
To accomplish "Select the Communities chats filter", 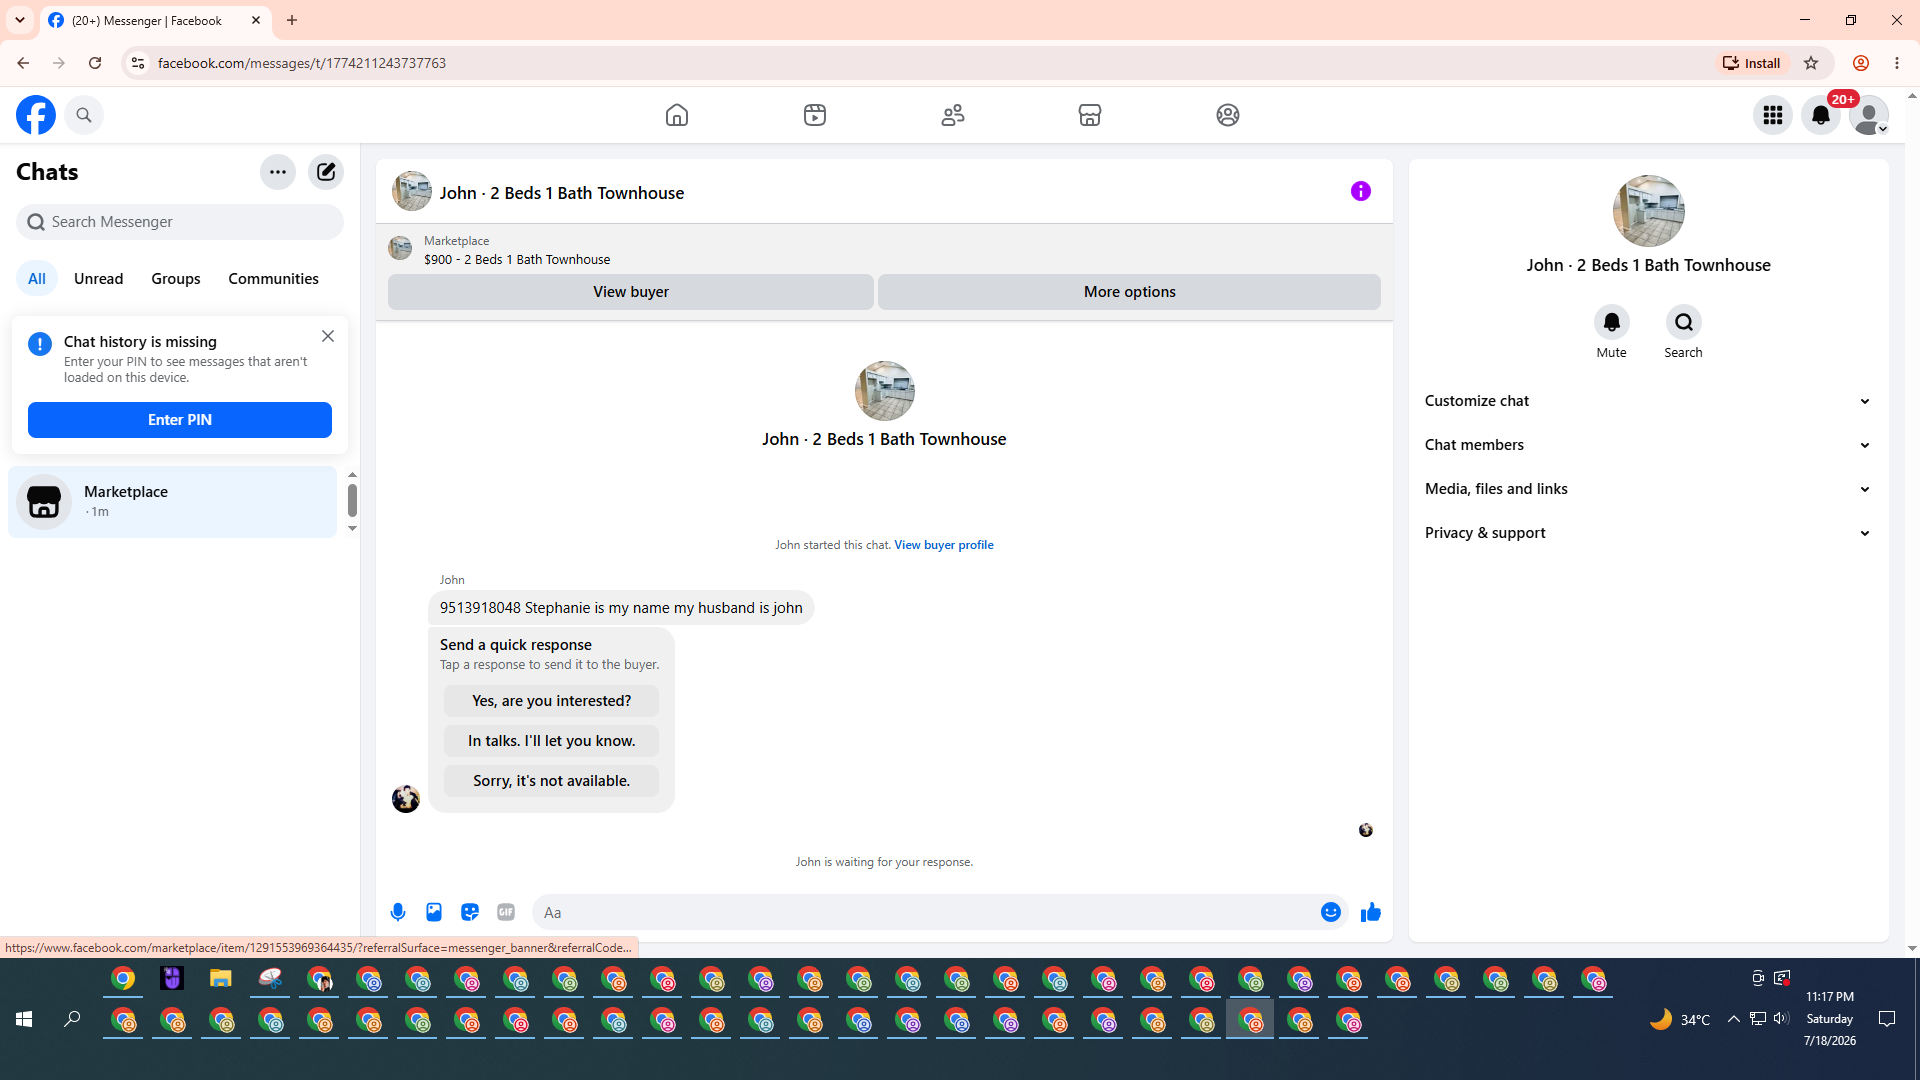I will 273,279.
